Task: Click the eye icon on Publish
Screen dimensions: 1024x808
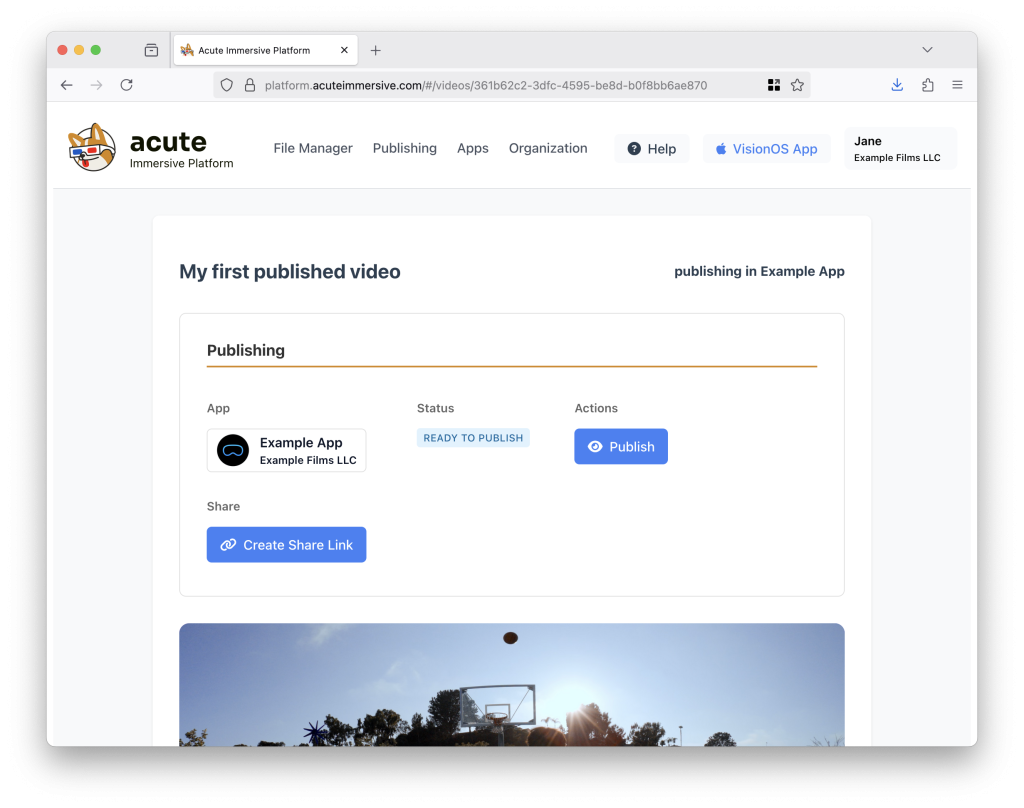Action: point(595,447)
